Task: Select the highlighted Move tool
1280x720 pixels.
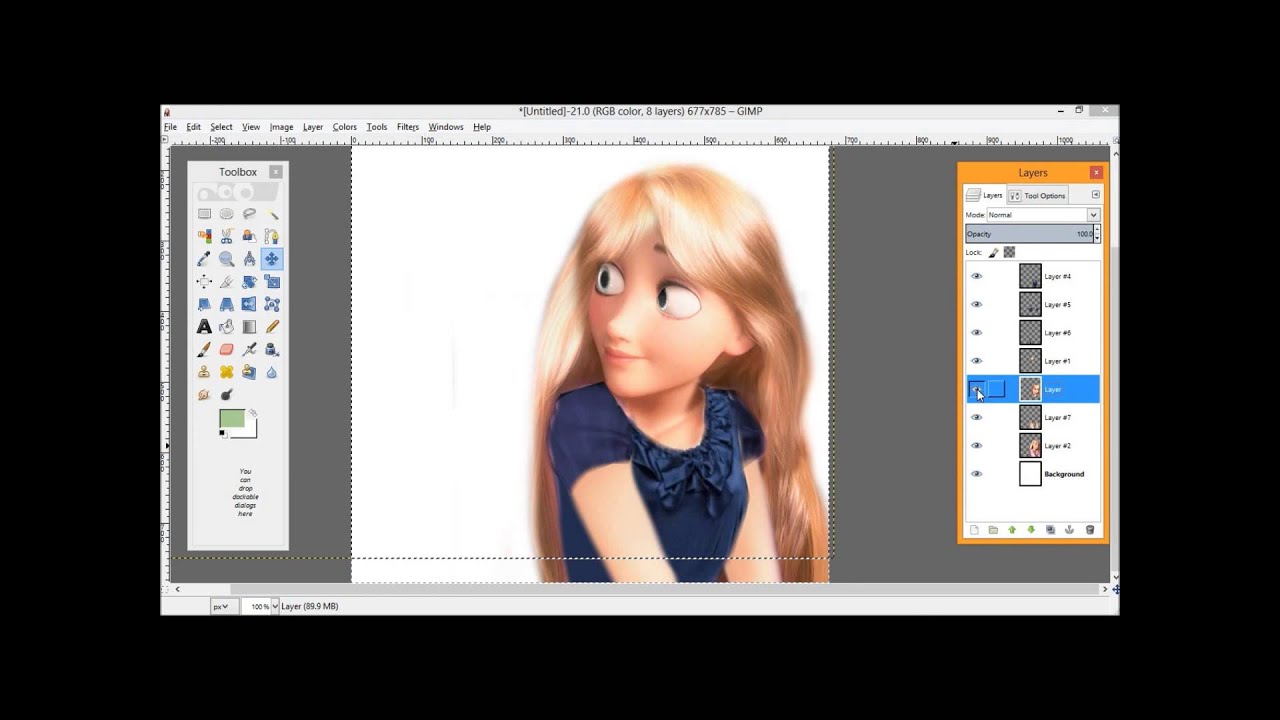Action: click(272, 259)
